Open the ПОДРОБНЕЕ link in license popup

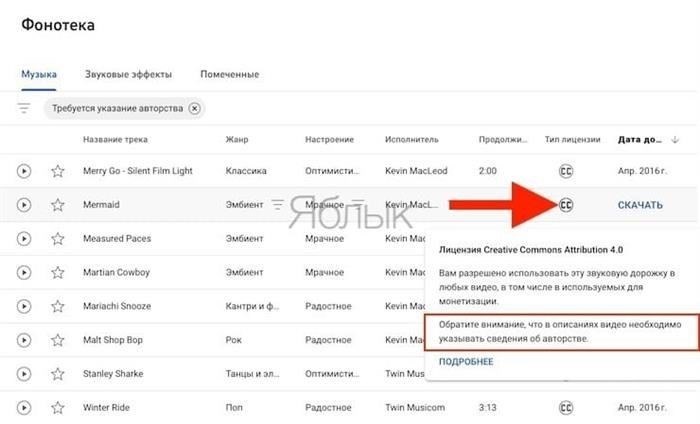tap(466, 362)
